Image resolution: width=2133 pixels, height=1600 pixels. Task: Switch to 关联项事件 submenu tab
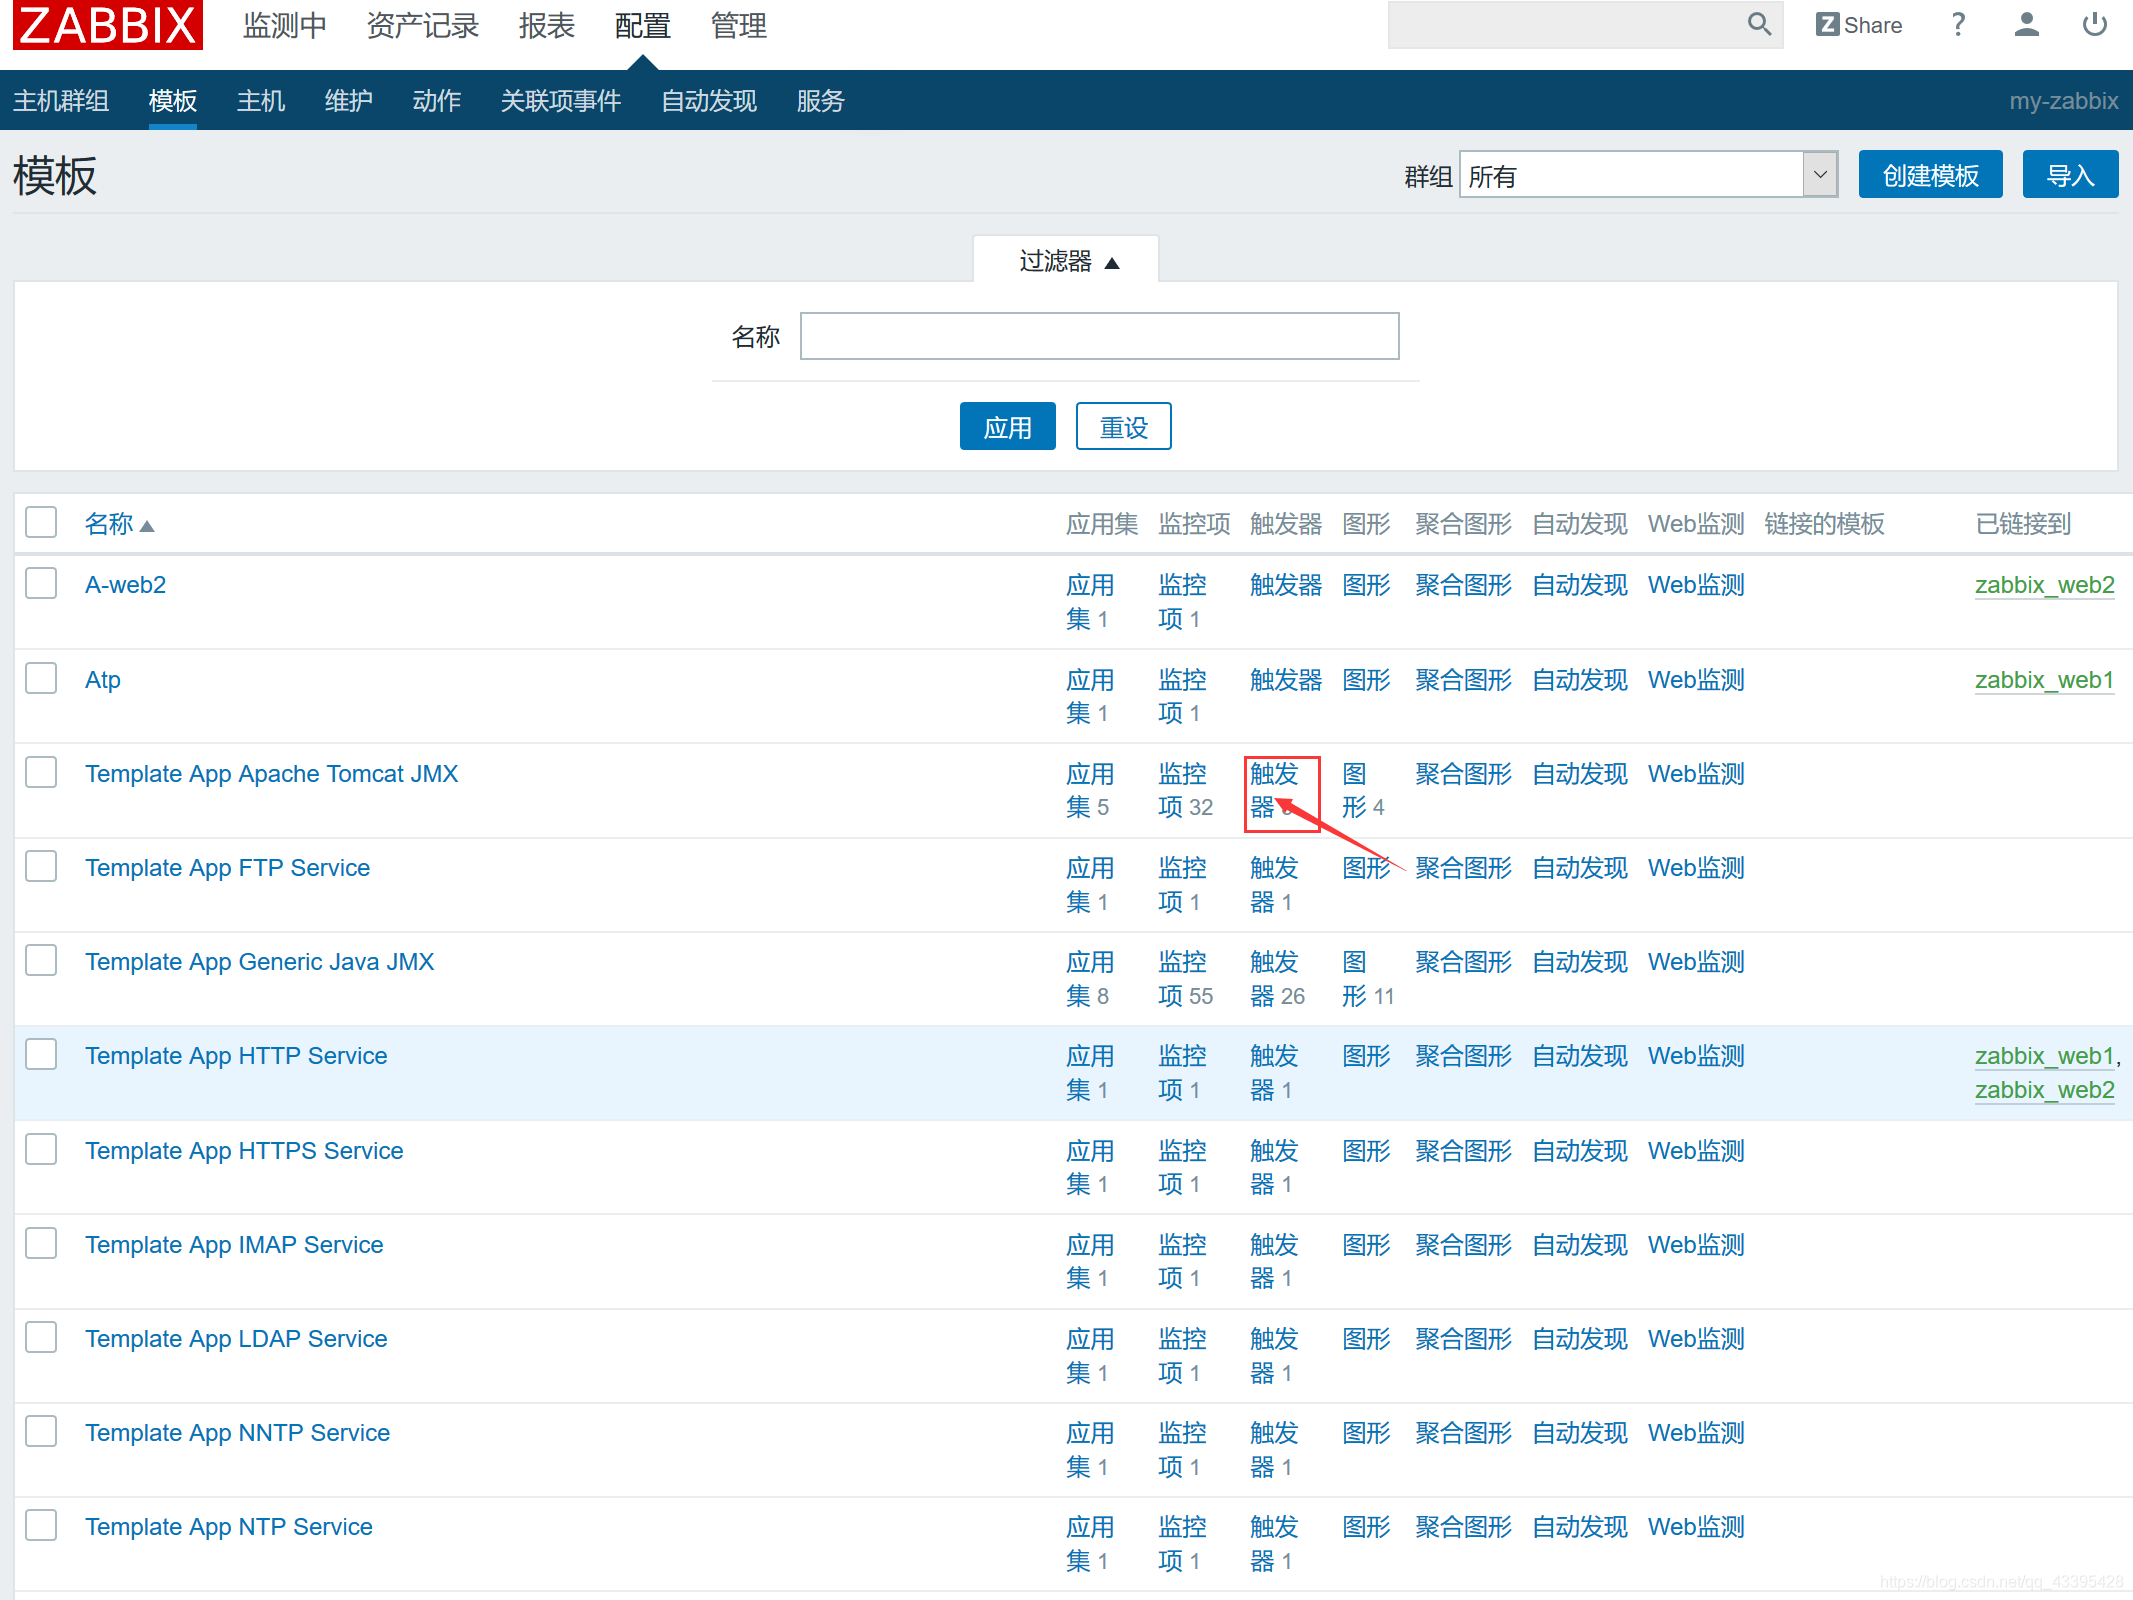[x=561, y=101]
